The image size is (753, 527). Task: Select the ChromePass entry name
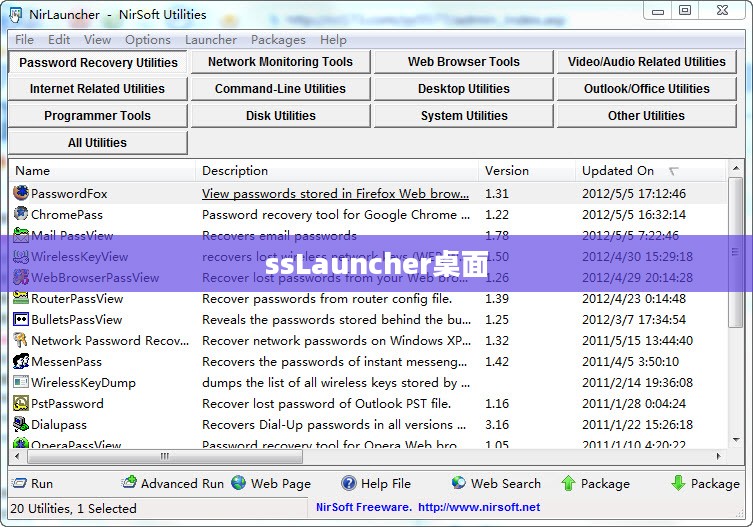click(67, 214)
